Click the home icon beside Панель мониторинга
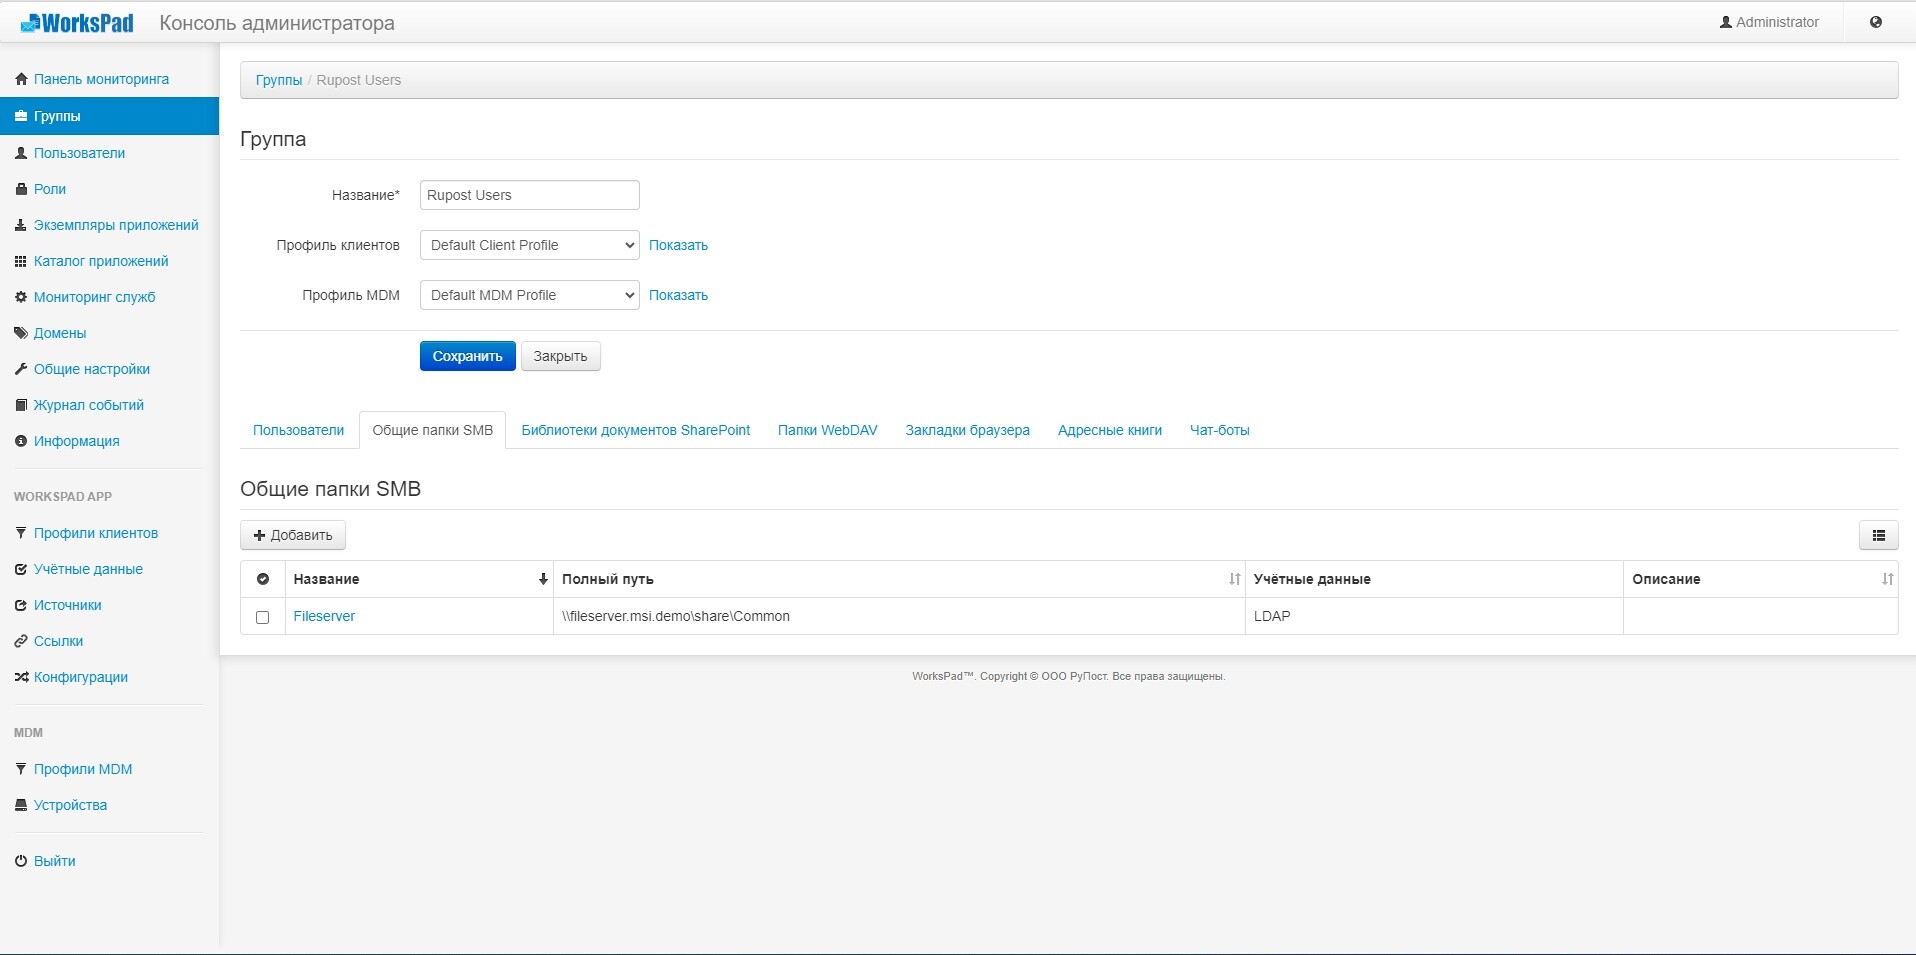 [21, 79]
